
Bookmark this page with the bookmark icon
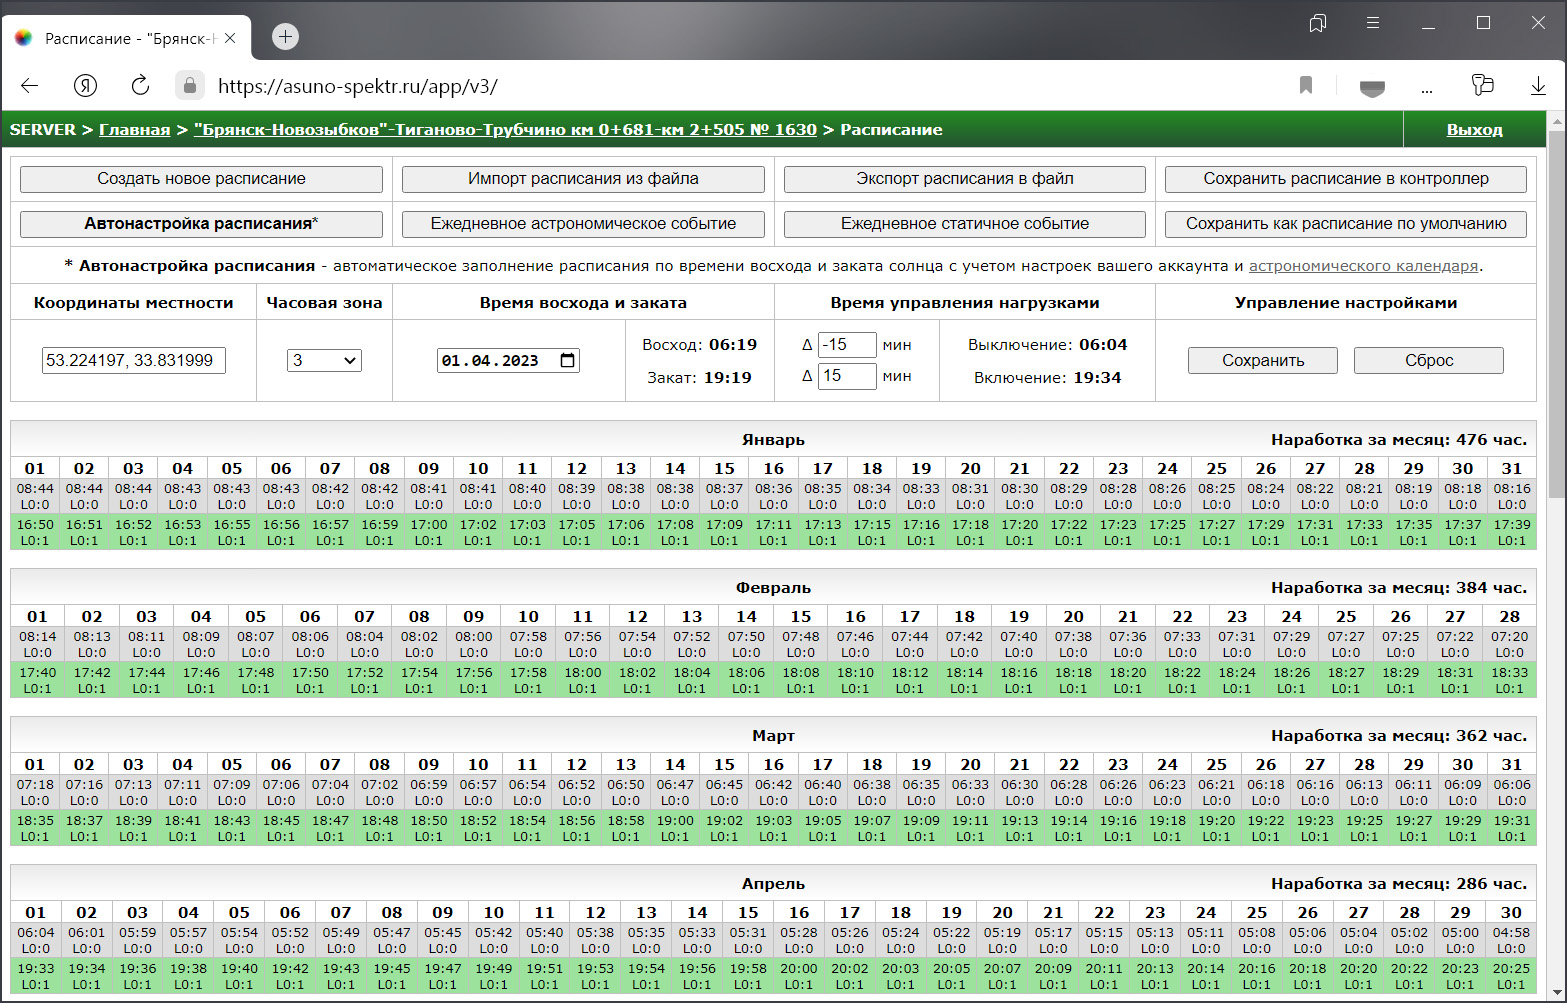tap(1306, 86)
